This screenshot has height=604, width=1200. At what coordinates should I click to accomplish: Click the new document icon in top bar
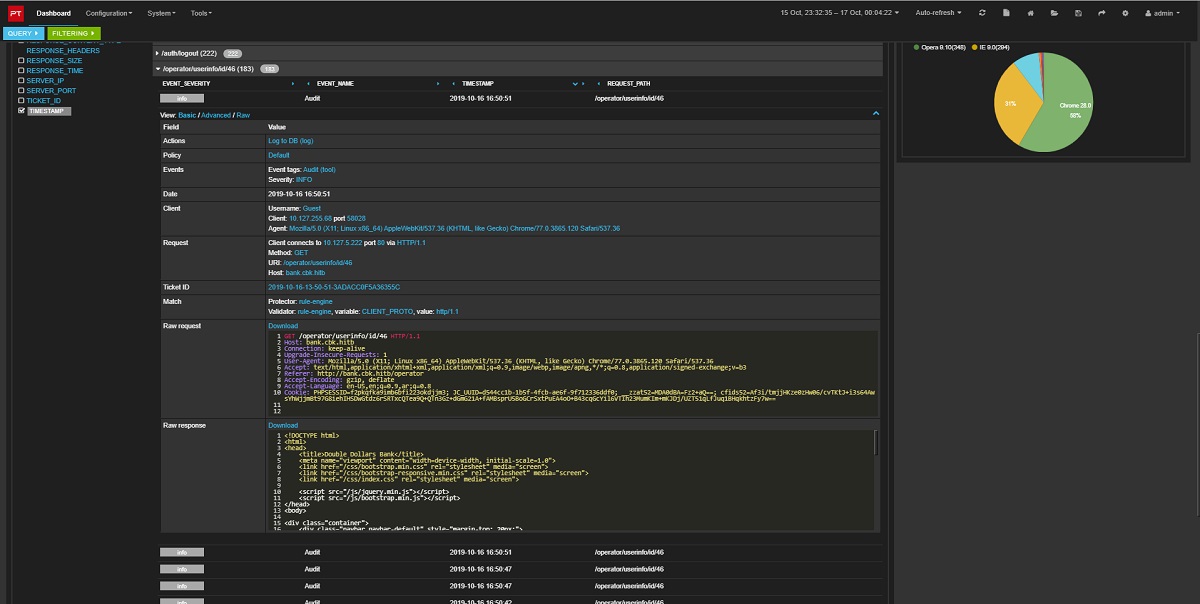[1005, 13]
